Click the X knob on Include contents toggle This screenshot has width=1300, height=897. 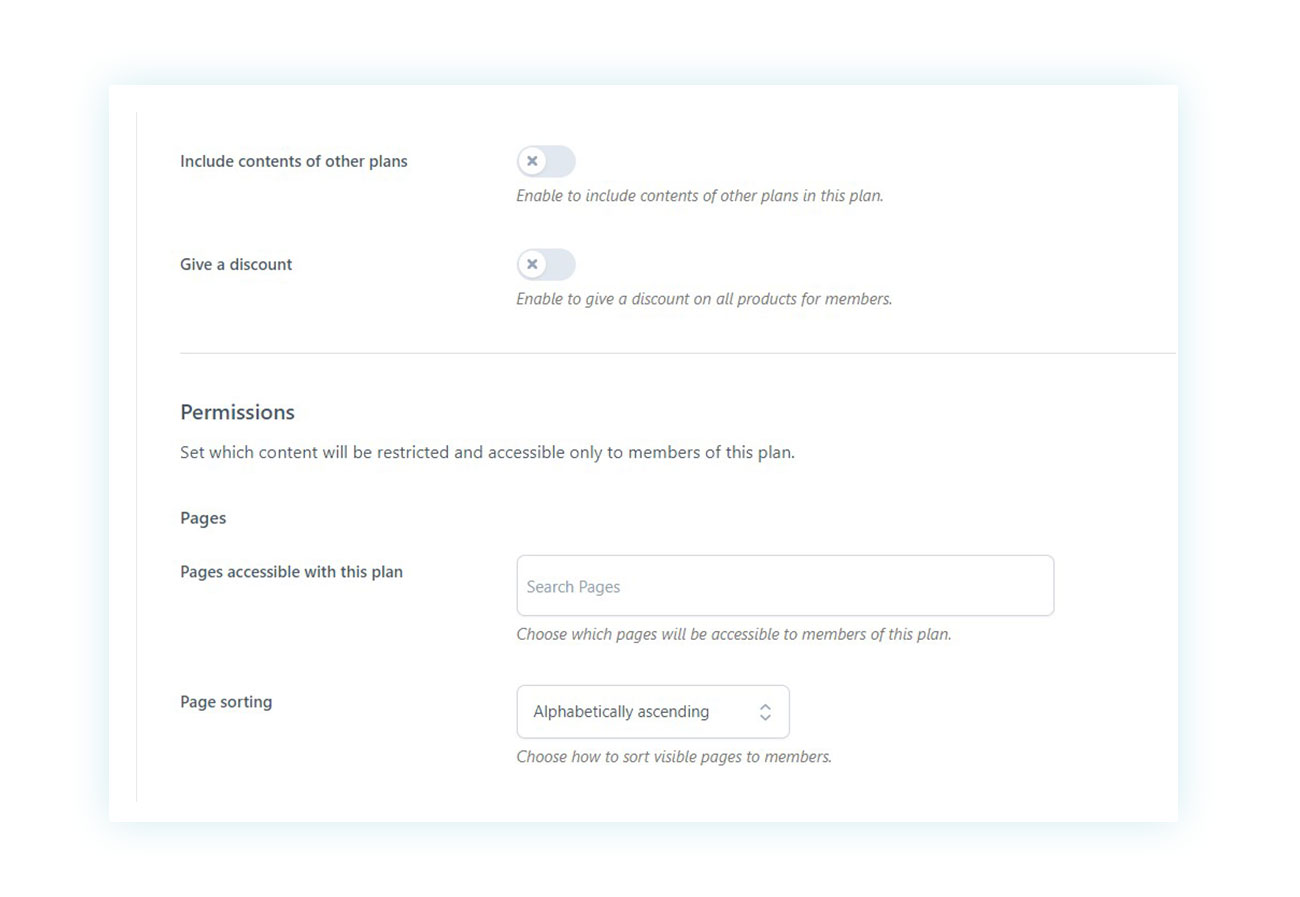pos(532,161)
